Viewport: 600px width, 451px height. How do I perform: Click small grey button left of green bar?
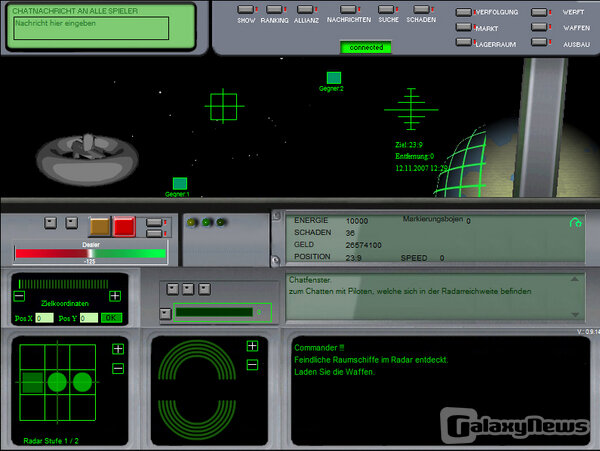pos(165,314)
